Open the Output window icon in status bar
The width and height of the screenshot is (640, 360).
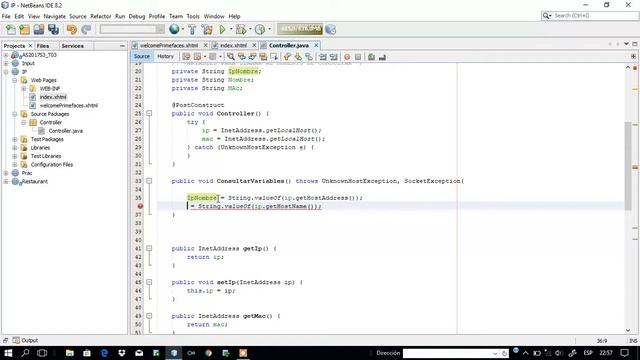(x=16, y=340)
